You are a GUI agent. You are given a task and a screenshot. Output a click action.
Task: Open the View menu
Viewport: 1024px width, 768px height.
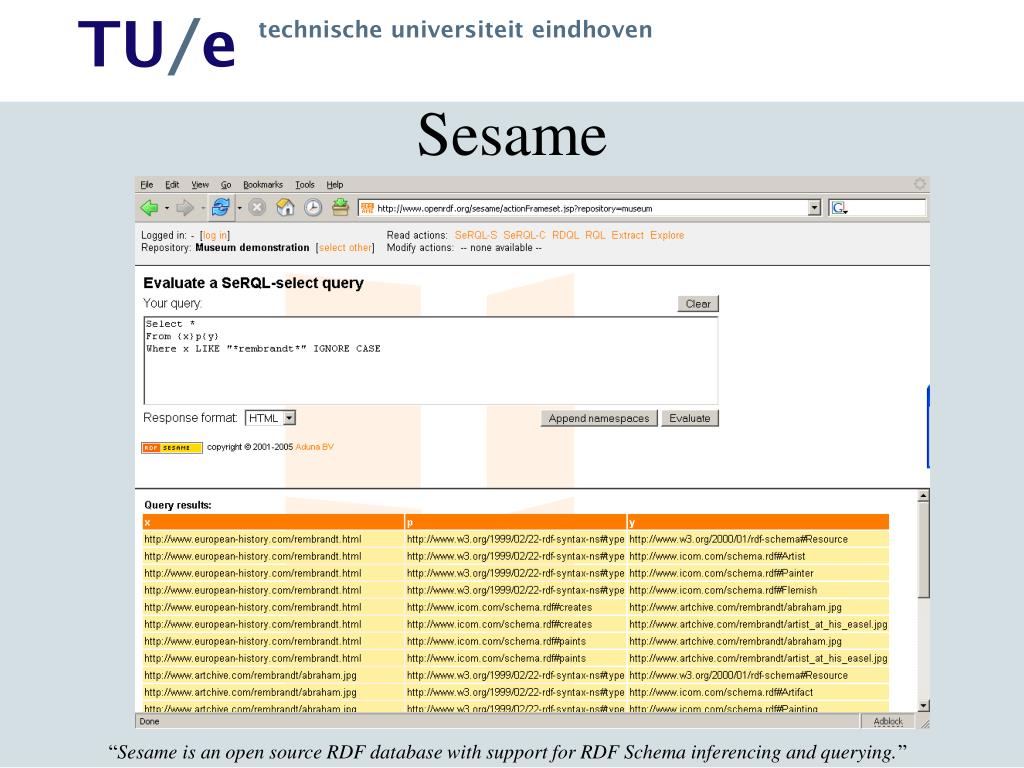click(200, 185)
